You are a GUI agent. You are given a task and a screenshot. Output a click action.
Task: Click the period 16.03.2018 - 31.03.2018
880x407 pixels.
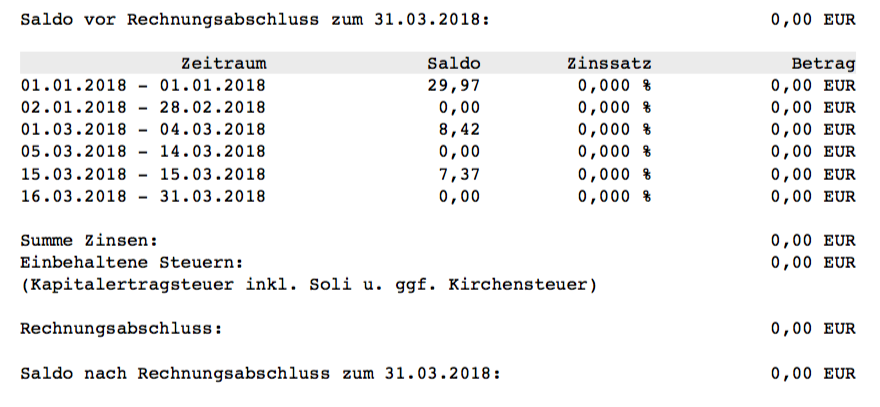pyautogui.click(x=143, y=196)
